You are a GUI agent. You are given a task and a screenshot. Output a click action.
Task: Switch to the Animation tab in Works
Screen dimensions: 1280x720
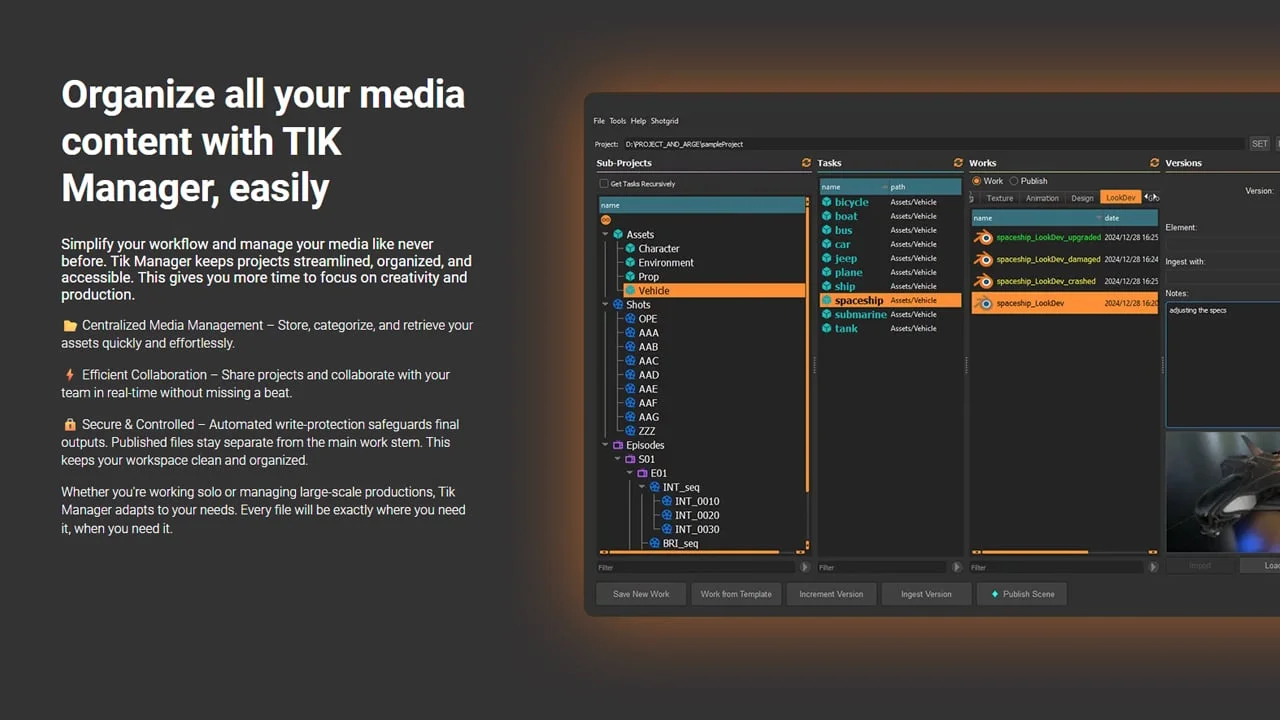coord(1042,198)
